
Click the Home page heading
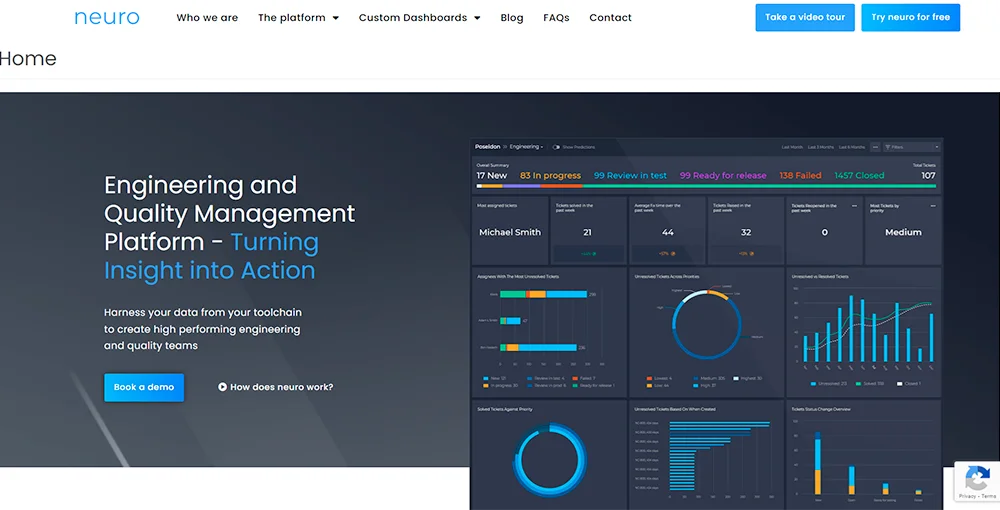click(28, 59)
